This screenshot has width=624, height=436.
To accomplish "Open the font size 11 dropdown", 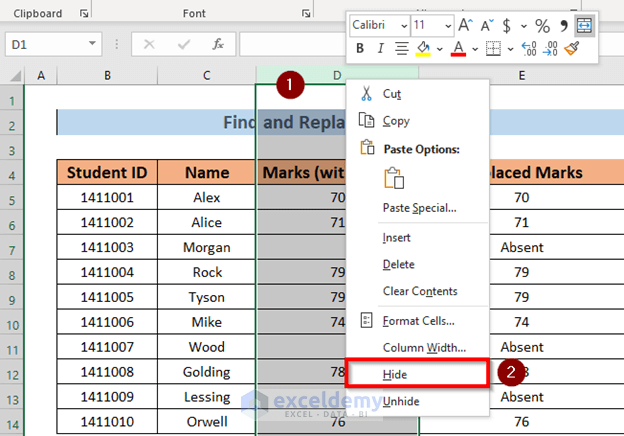I will [447, 25].
